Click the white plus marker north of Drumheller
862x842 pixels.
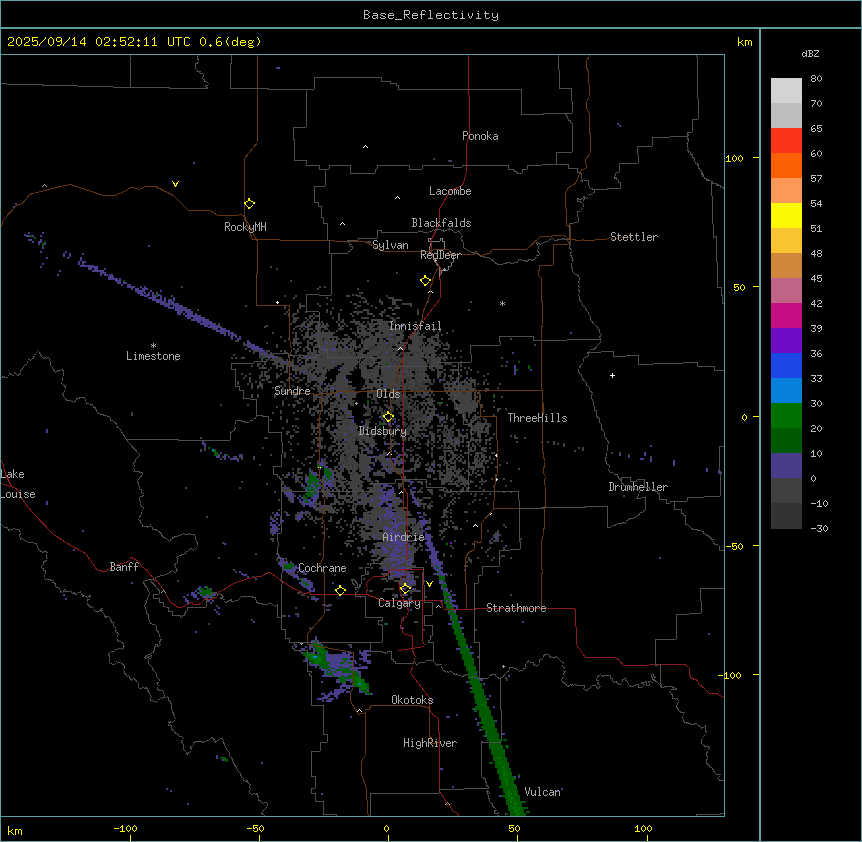tap(612, 375)
